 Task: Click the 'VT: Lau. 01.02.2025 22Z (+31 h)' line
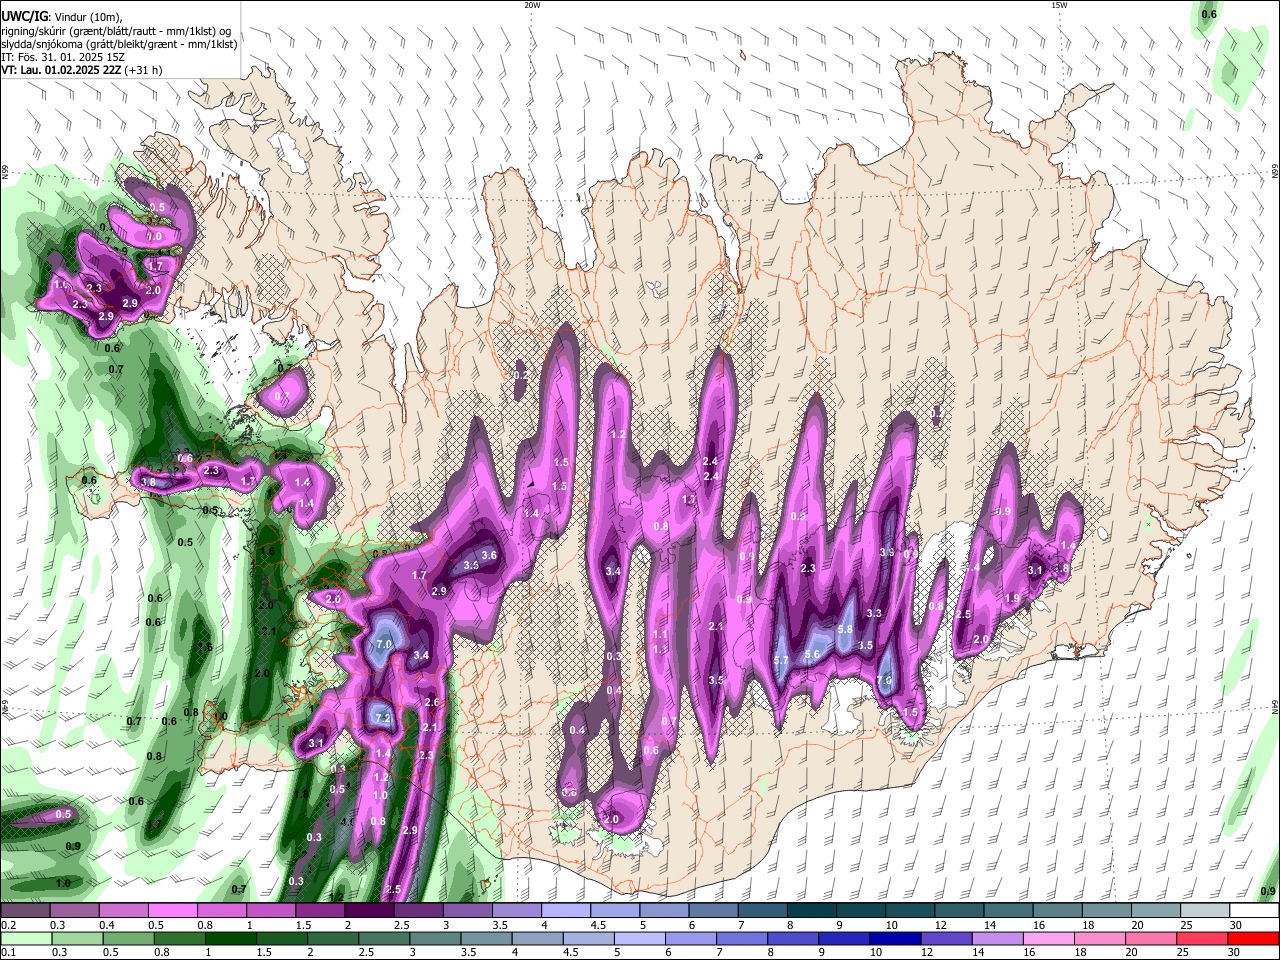tap(82, 70)
